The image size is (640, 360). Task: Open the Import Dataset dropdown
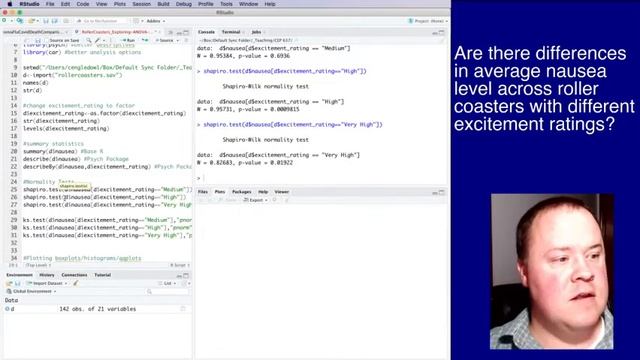click(47, 283)
